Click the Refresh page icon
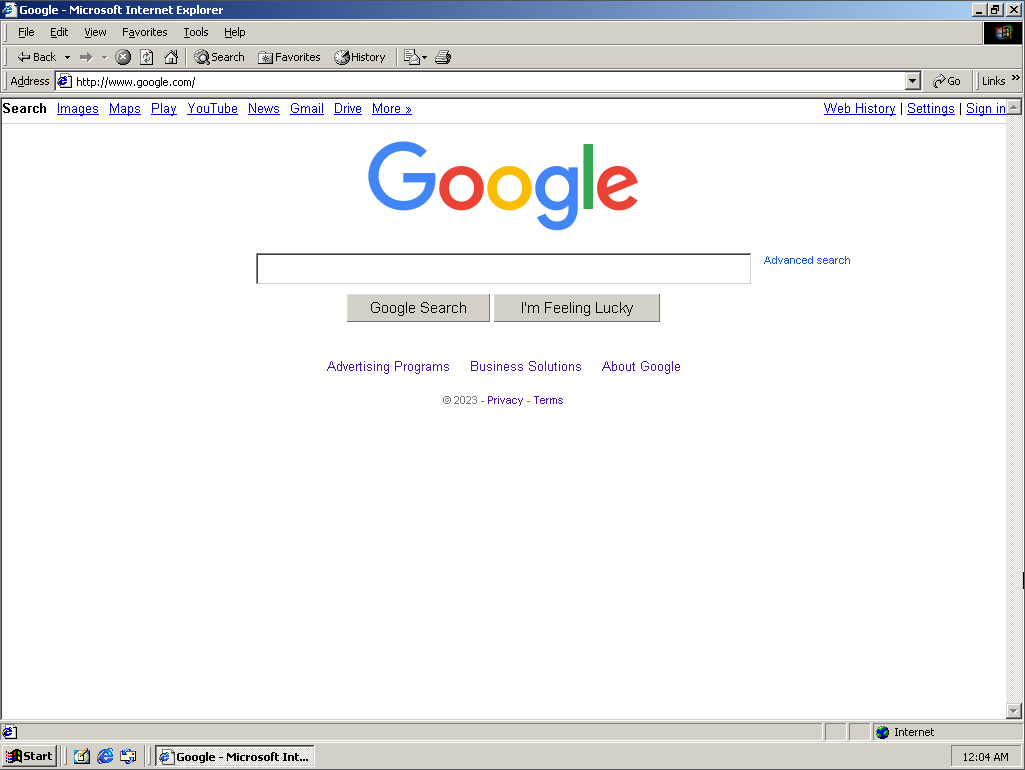 click(x=147, y=57)
